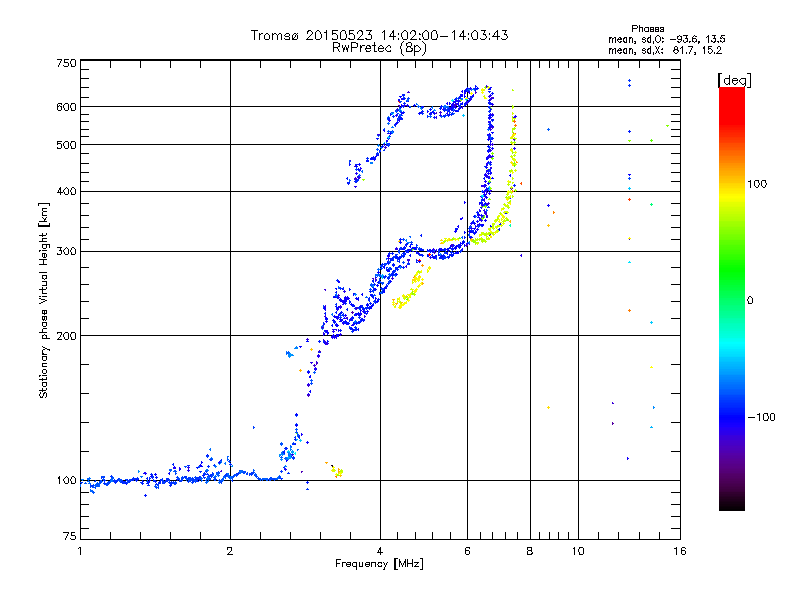Click the x-axis tick label '10'
The height and width of the screenshot is (600, 800).
[578, 551]
